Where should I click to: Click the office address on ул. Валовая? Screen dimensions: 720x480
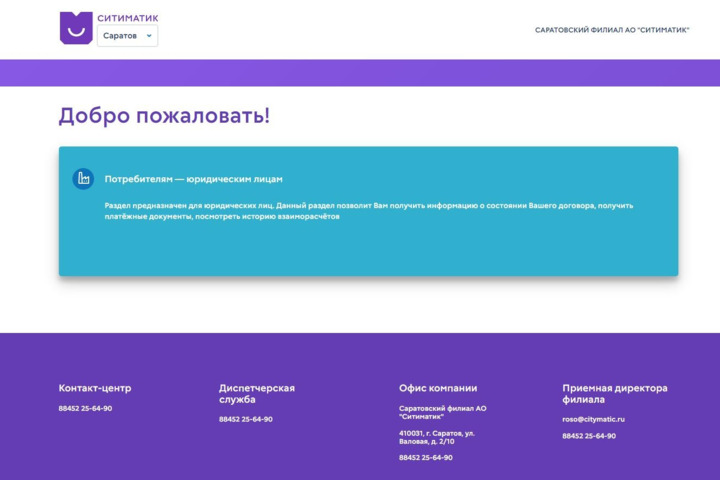[x=437, y=437]
